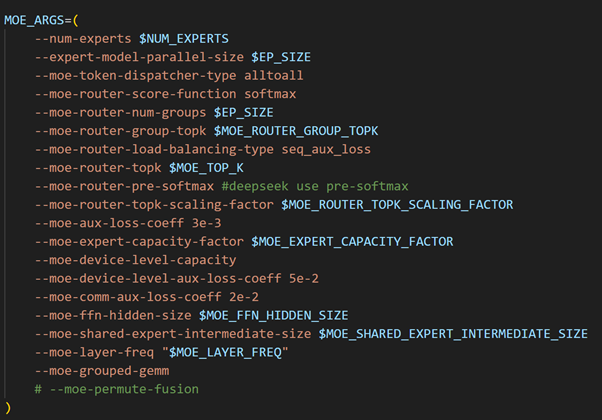Click the --moe-device-level-capacity flag
Screen dimensions: 602x420
point(135,260)
